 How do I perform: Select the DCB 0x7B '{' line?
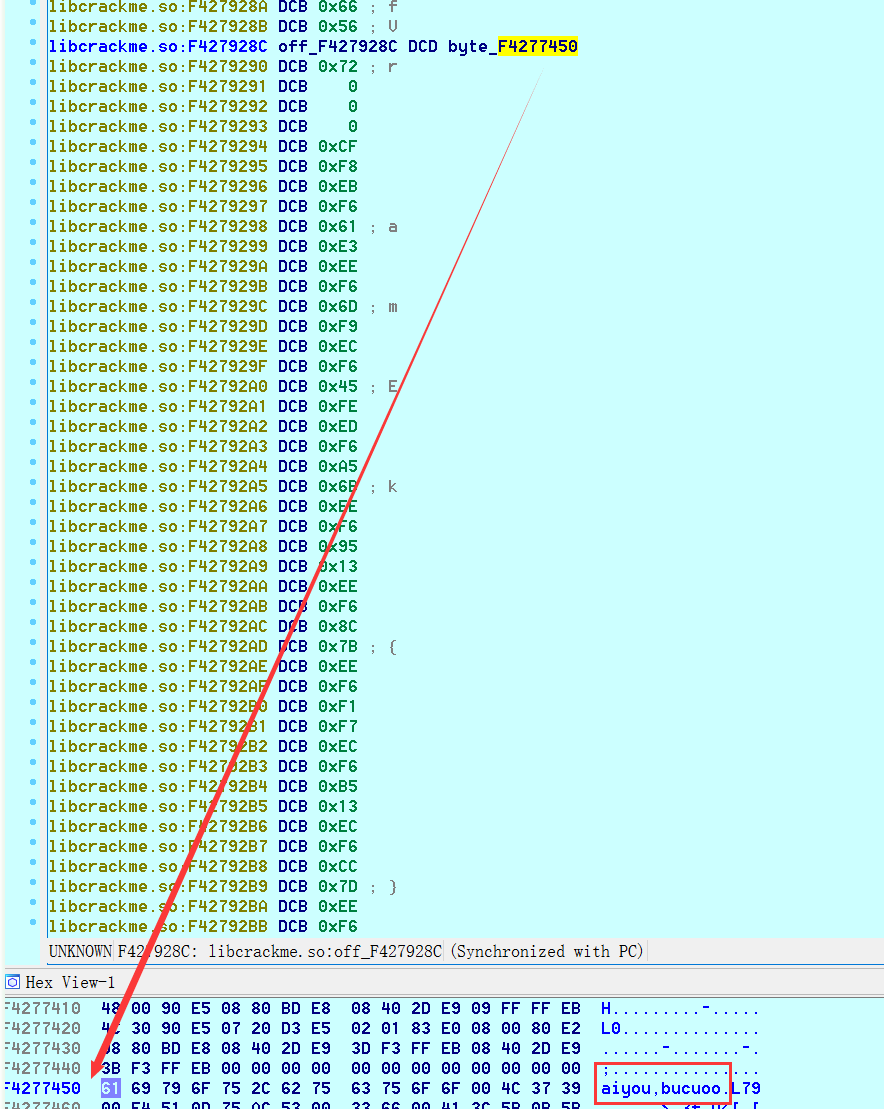tap(338, 647)
